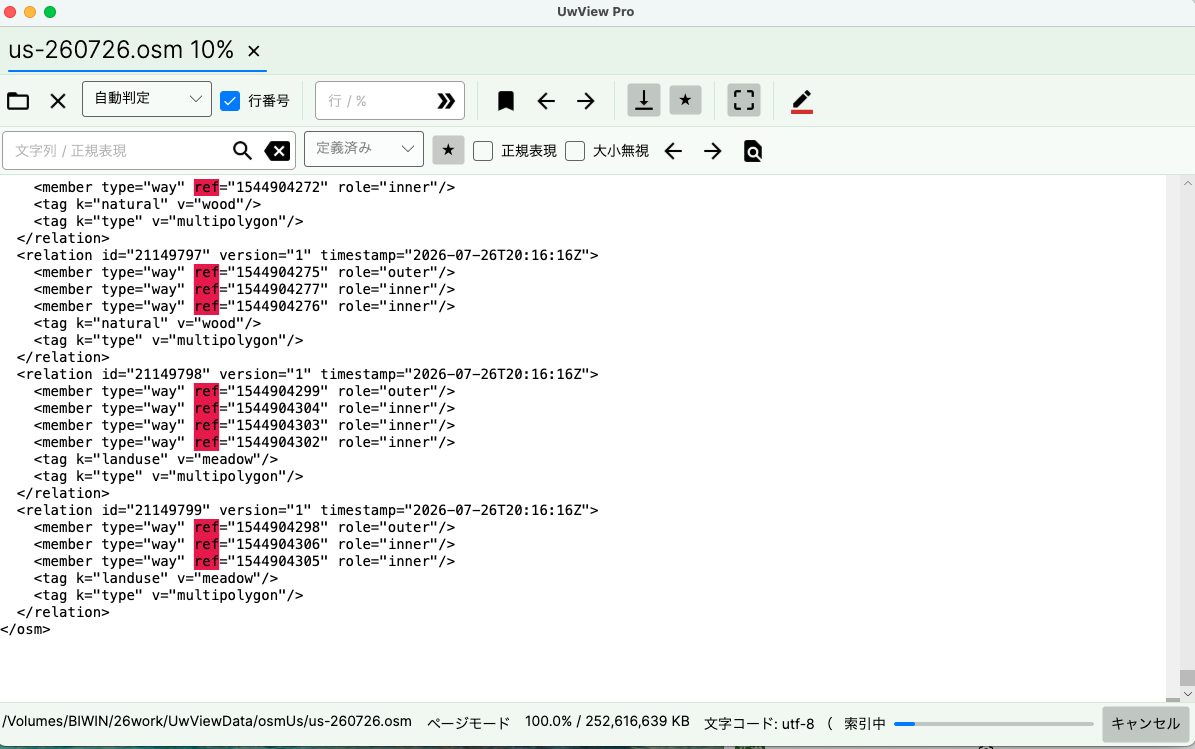This screenshot has width=1195, height=749.
Task: Click member line with ref 1544904272
Action: pyautogui.click(x=245, y=187)
